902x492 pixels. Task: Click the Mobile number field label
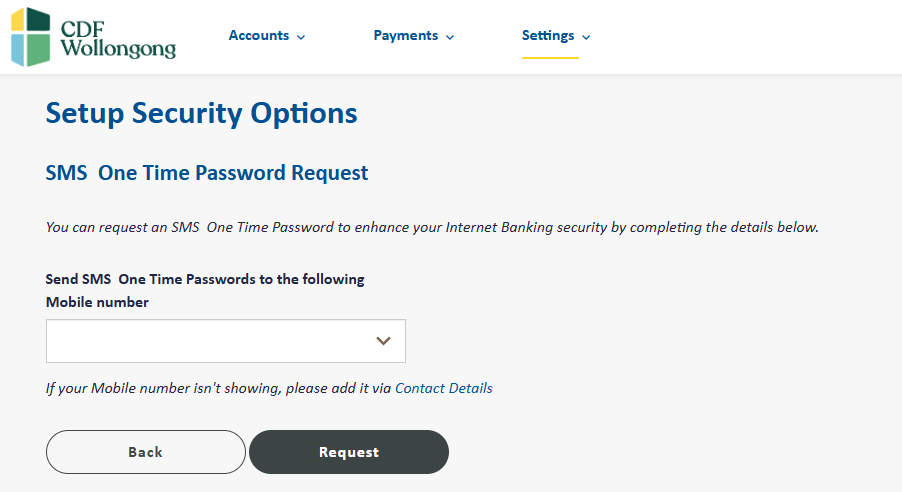point(97,302)
